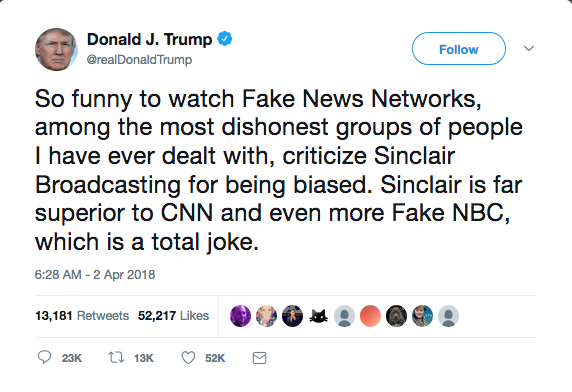Click the Follow button
572x392 pixels.
[459, 48]
